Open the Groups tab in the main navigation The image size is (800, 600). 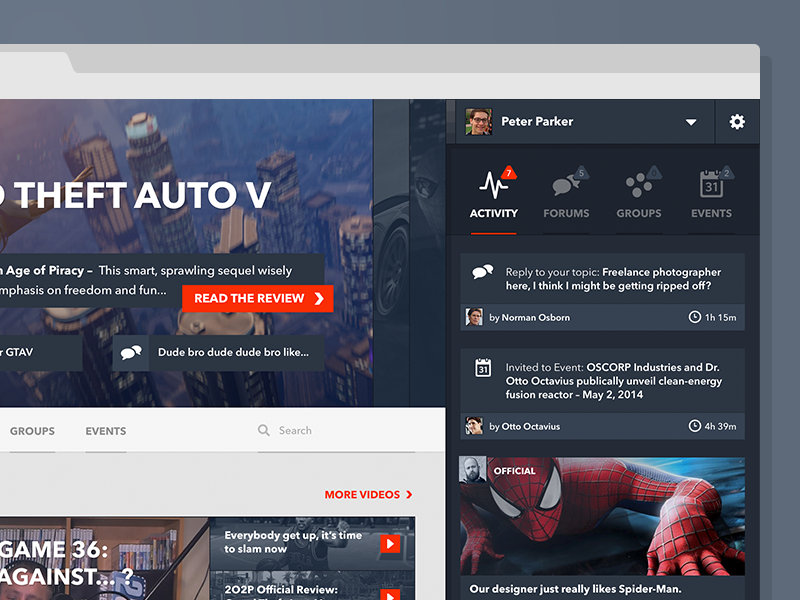tap(32, 431)
